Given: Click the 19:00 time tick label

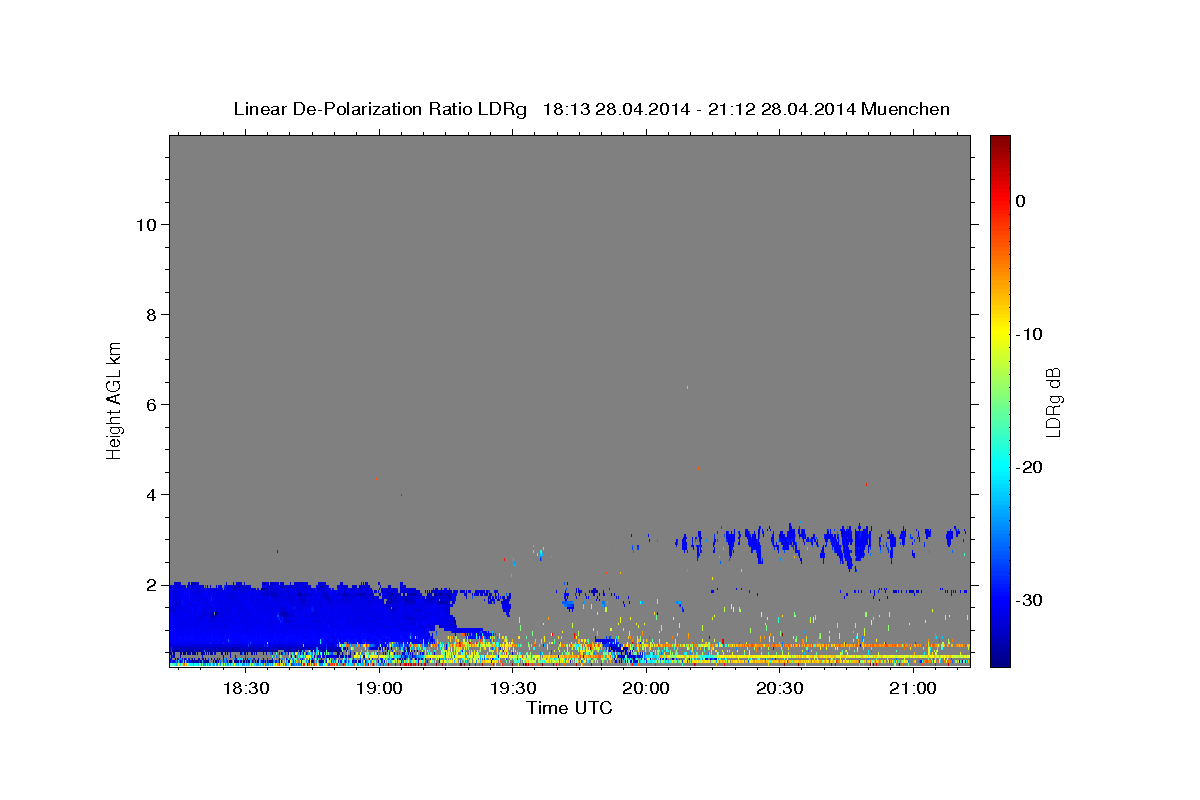Looking at the screenshot, I should [x=379, y=689].
